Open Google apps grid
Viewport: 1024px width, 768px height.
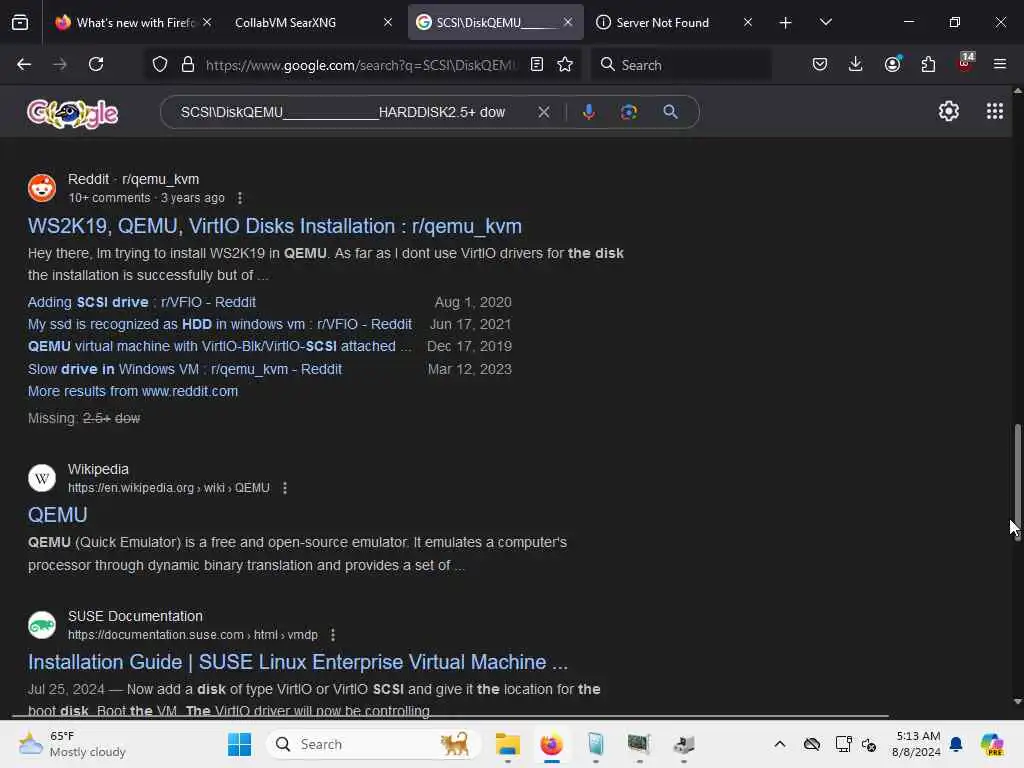pos(995,112)
